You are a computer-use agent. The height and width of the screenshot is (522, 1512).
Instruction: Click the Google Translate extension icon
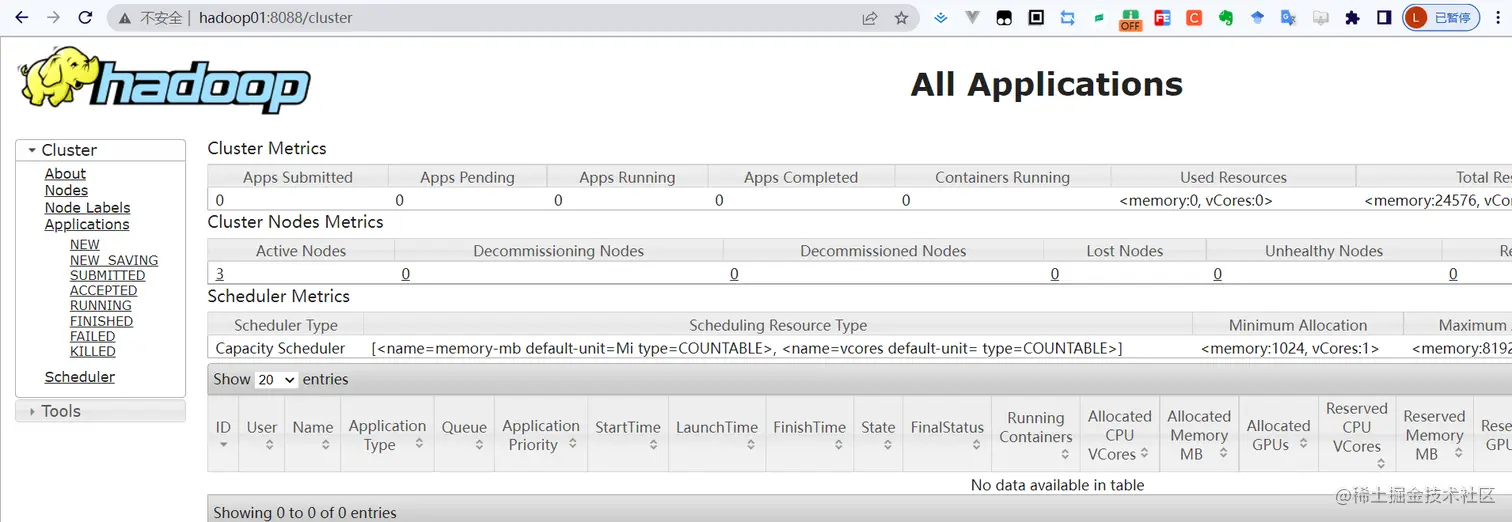[1289, 18]
